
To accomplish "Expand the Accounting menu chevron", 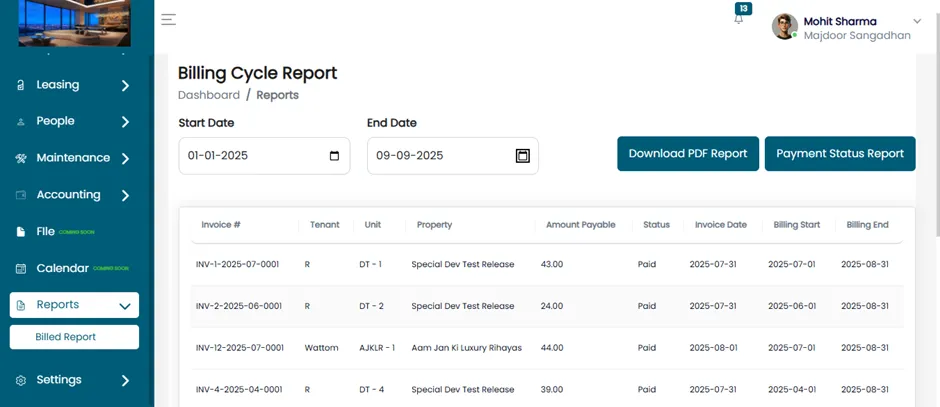I will pos(125,195).
